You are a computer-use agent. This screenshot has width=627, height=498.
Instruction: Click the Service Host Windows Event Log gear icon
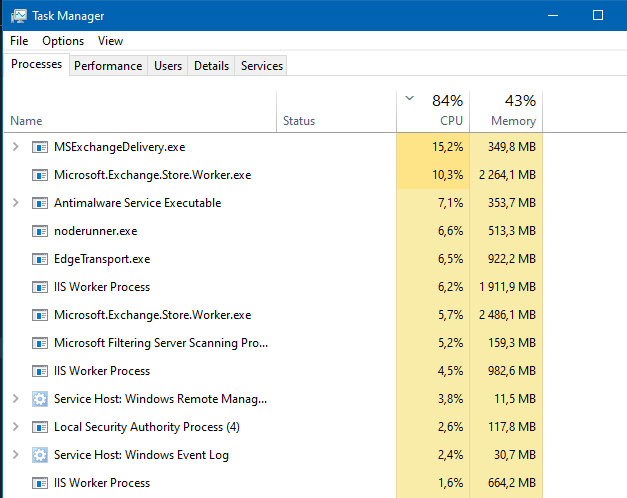coord(40,455)
